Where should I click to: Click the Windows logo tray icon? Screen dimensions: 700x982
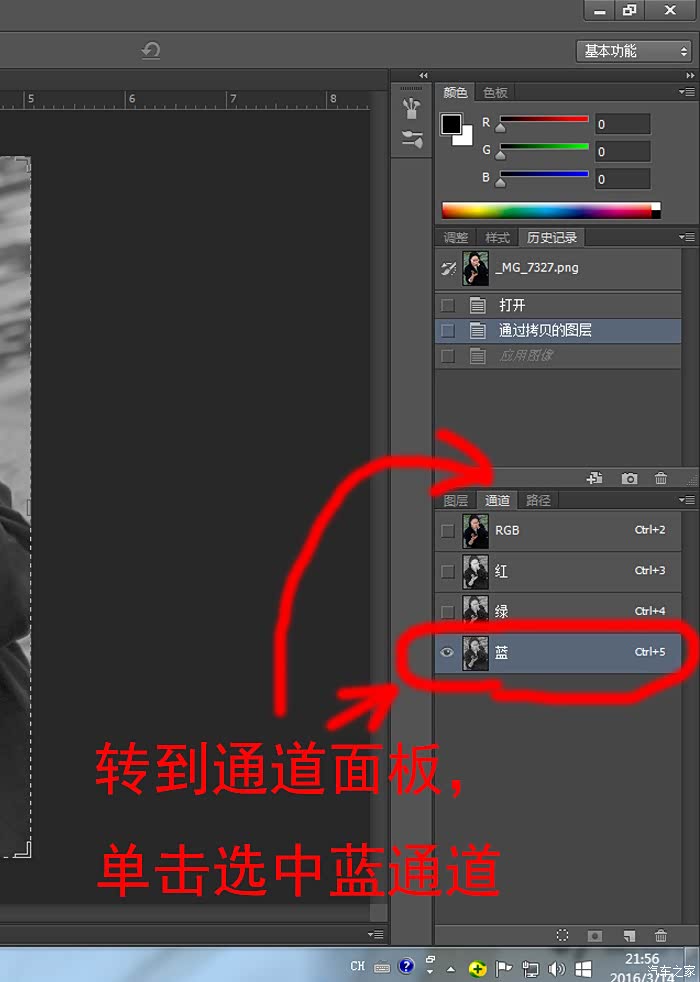click(x=583, y=969)
